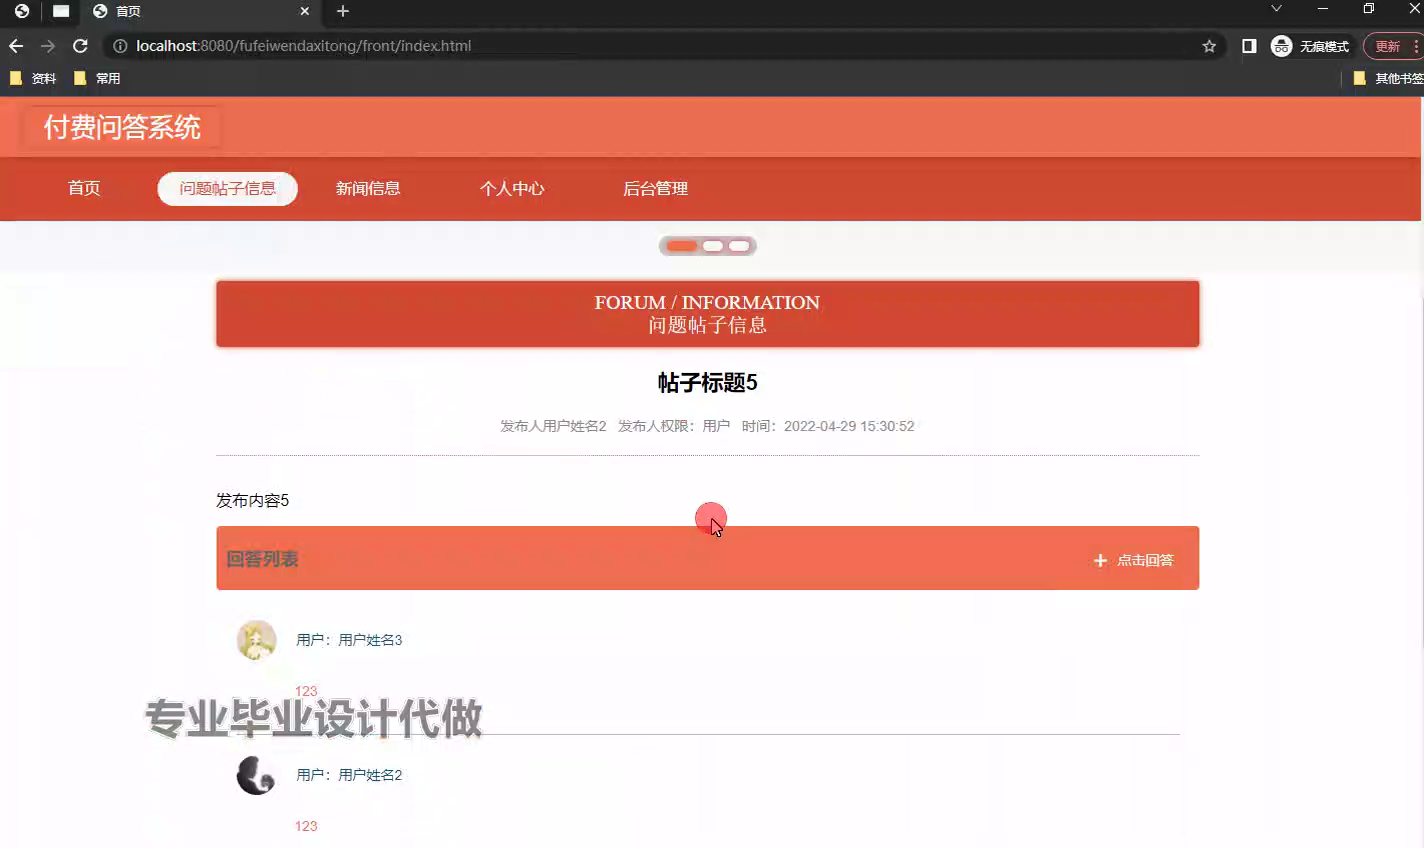Open the side panel icon in toolbar
This screenshot has width=1424, height=848.
coord(1249,46)
